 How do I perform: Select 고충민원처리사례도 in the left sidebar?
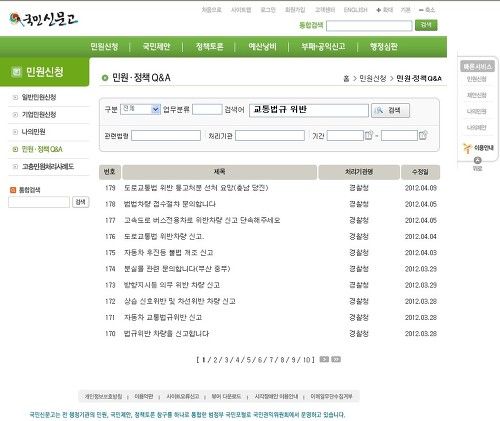(48, 167)
